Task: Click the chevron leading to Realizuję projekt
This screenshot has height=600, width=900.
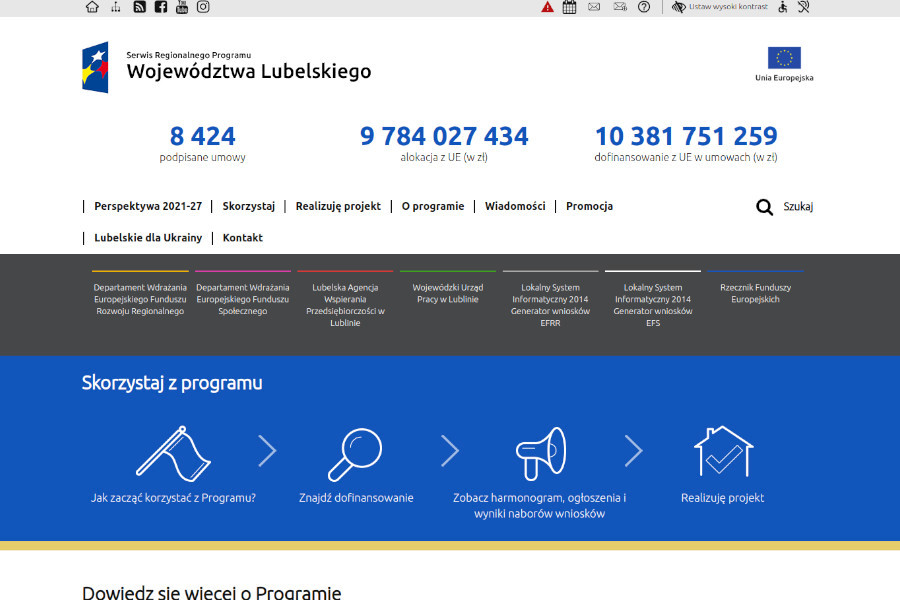Action: 634,452
